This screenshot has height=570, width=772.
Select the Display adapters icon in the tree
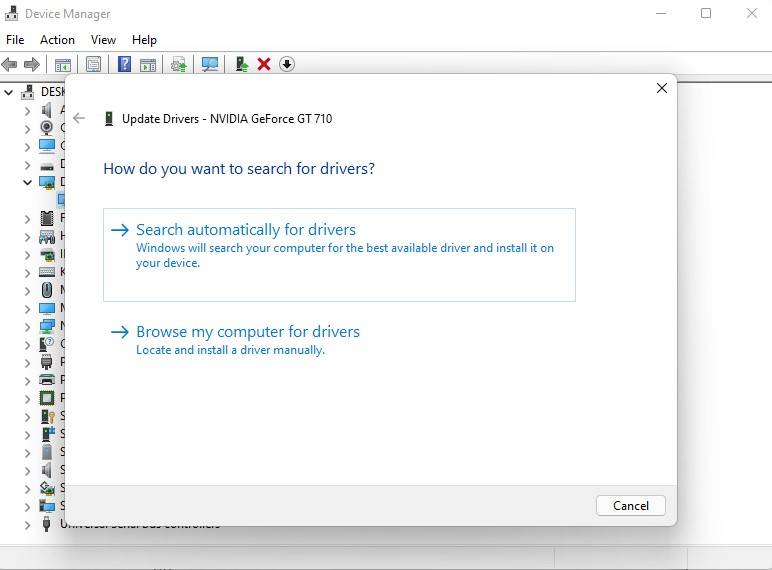coord(47,182)
